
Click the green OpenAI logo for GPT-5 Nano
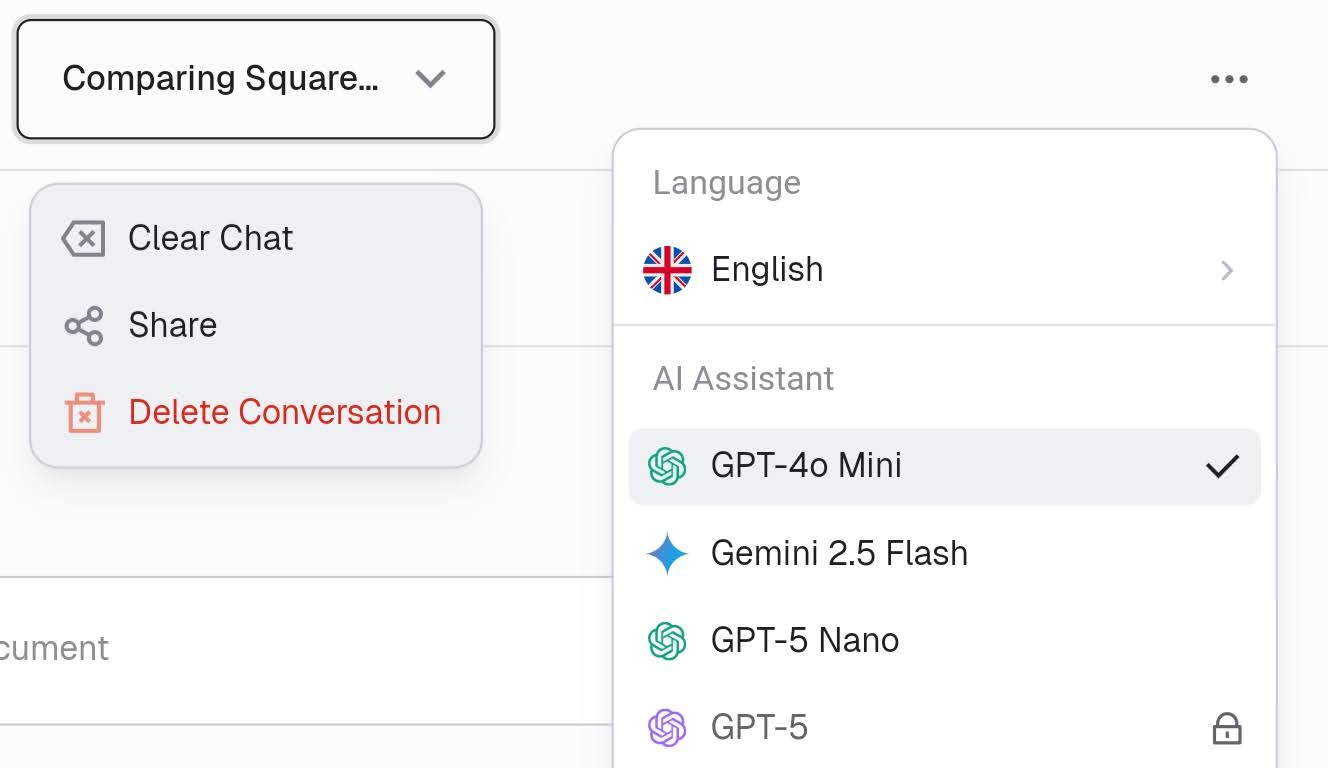point(667,640)
